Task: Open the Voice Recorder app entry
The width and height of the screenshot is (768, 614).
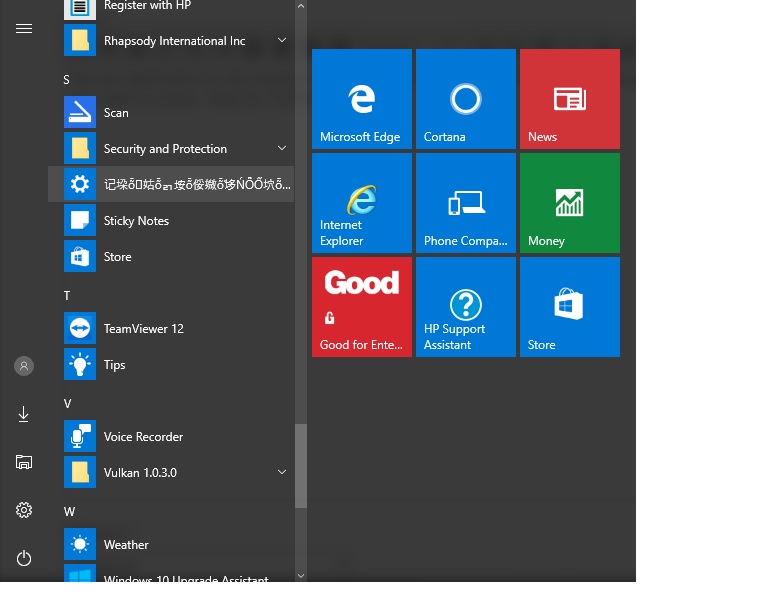Action: 171,436
